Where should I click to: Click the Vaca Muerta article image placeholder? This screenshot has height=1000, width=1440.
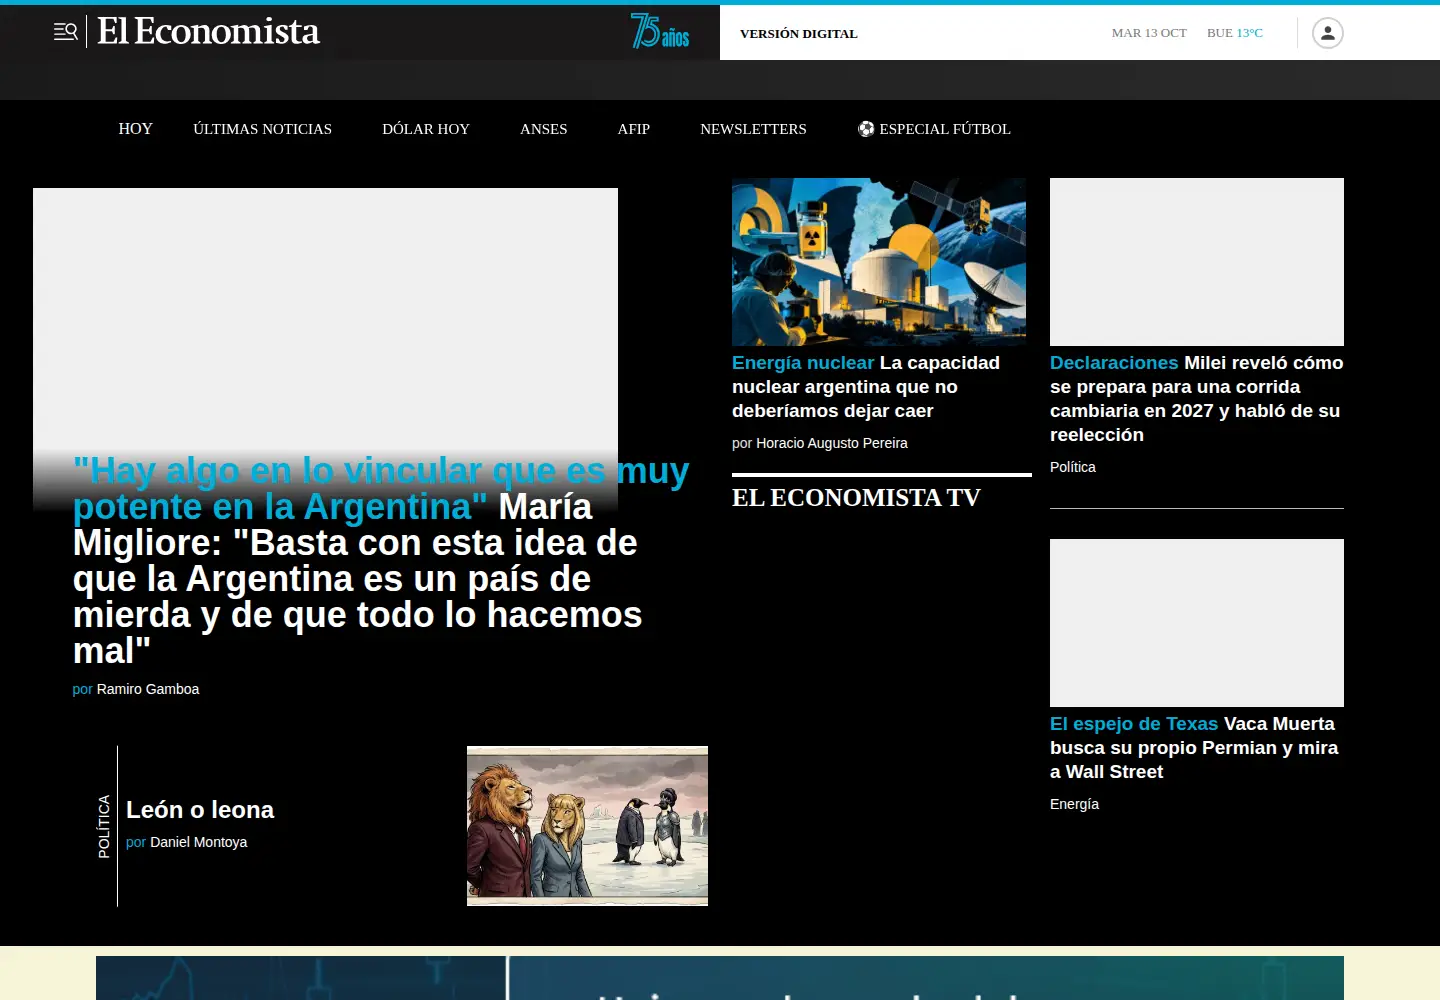point(1197,623)
